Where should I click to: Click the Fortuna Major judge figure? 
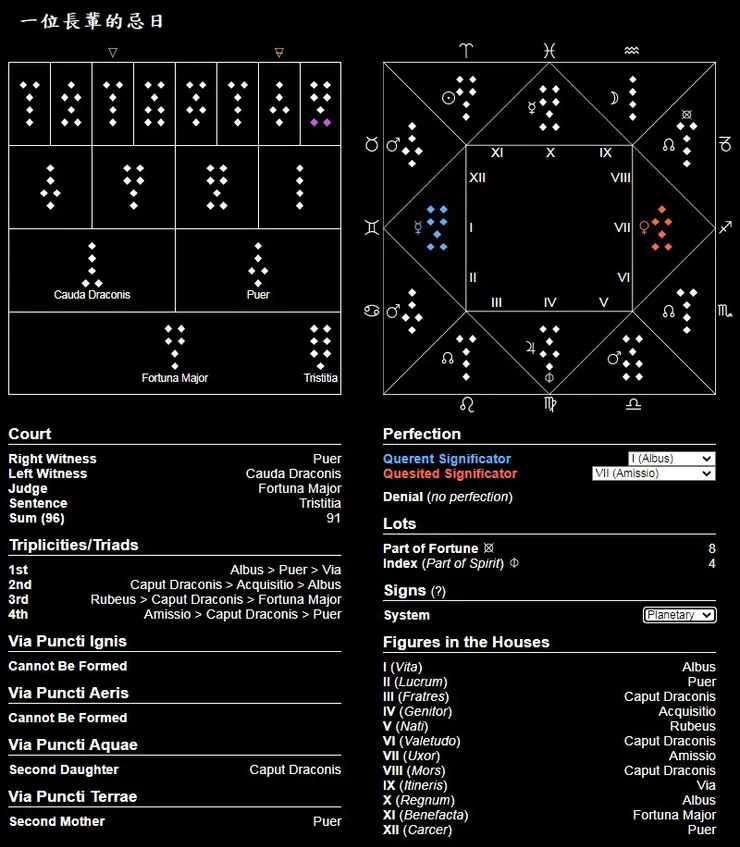pos(174,347)
